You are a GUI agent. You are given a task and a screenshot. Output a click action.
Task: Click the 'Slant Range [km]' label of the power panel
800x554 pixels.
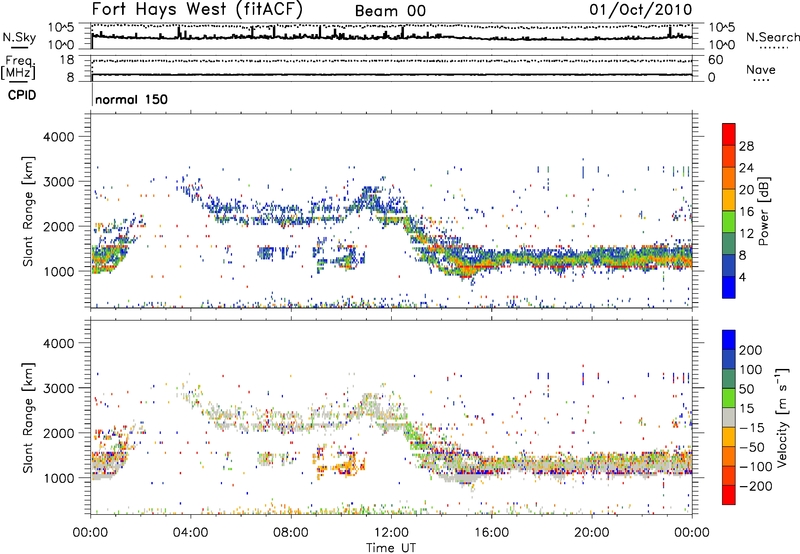(28, 211)
